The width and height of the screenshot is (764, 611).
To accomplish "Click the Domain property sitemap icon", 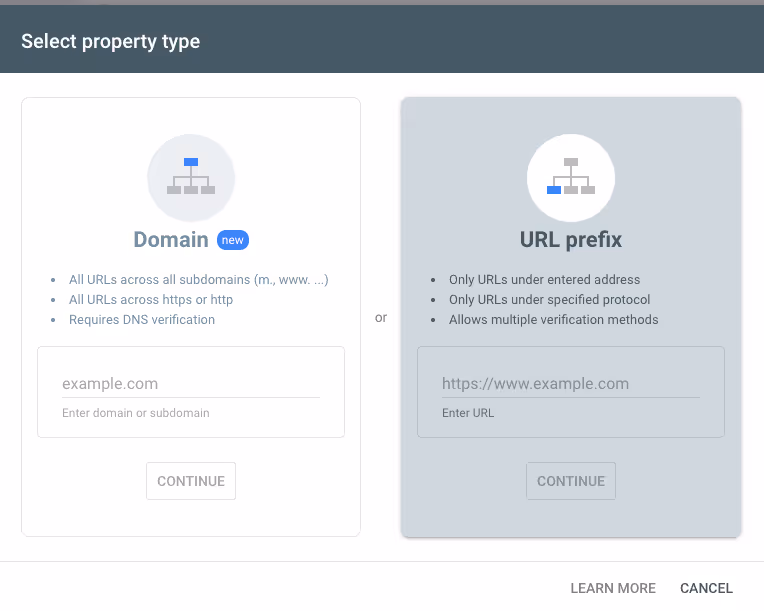I will coord(191,176).
